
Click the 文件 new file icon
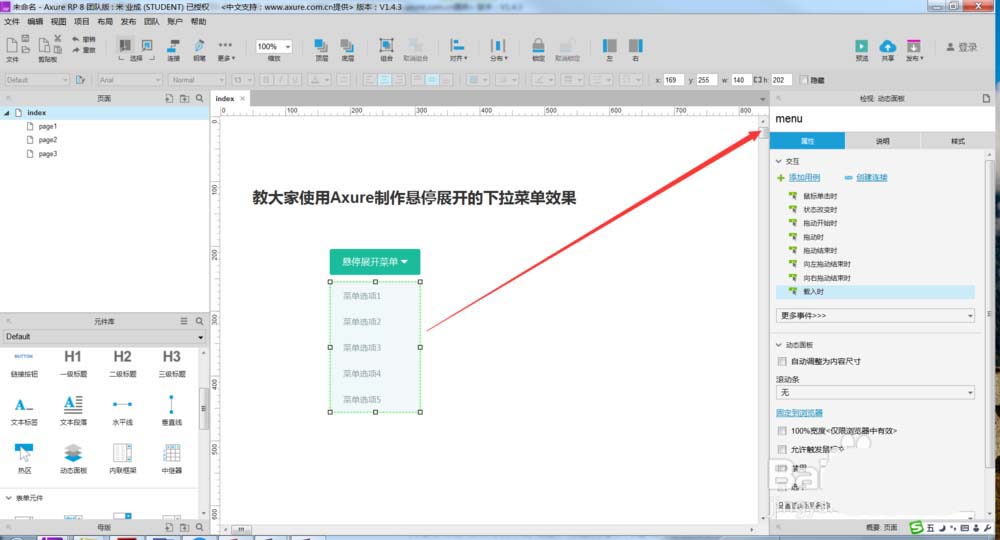click(x=11, y=45)
